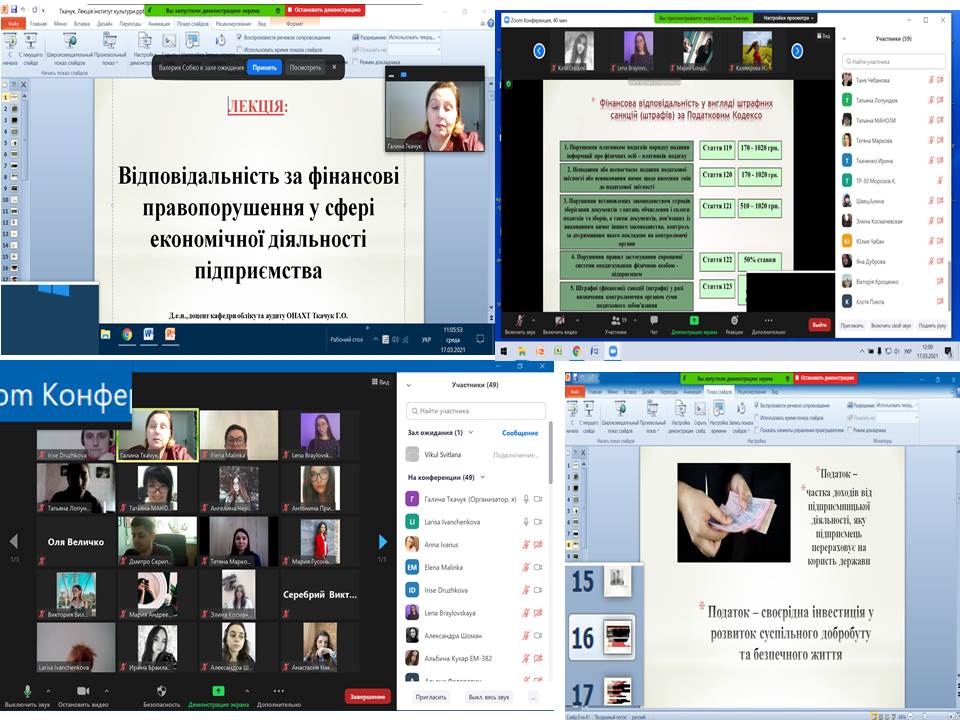Select slide 16 thumbnail in bottom-right PowerPoint

[618, 636]
